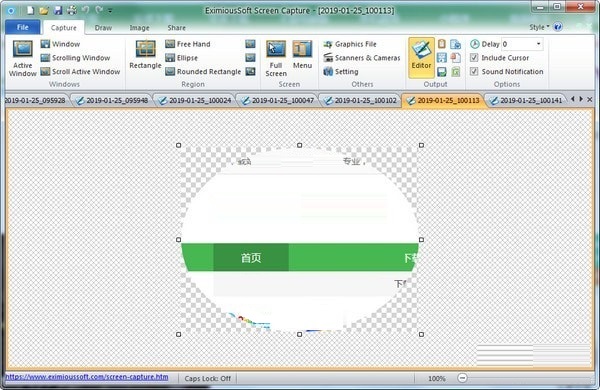Open document tab 2019-01-25_100024
The image size is (600, 390).
click(195, 100)
